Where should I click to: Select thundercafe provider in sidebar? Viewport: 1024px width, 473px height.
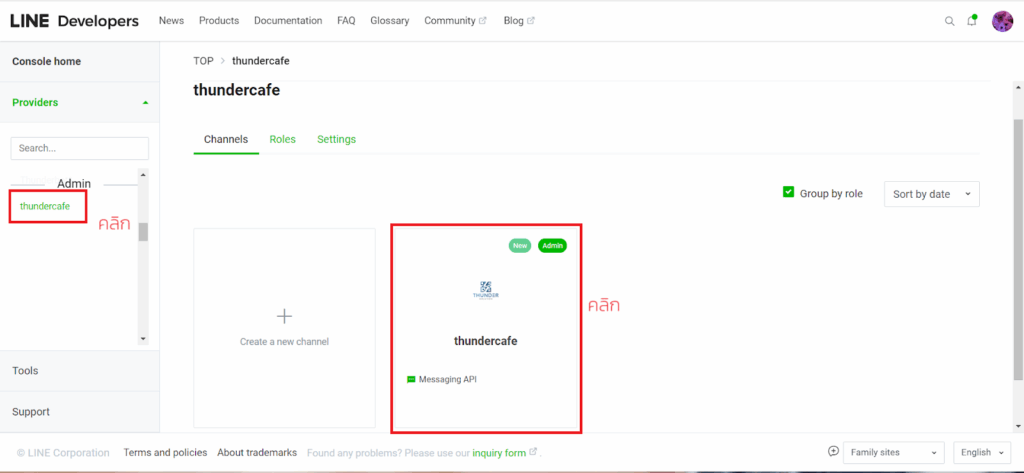45,206
